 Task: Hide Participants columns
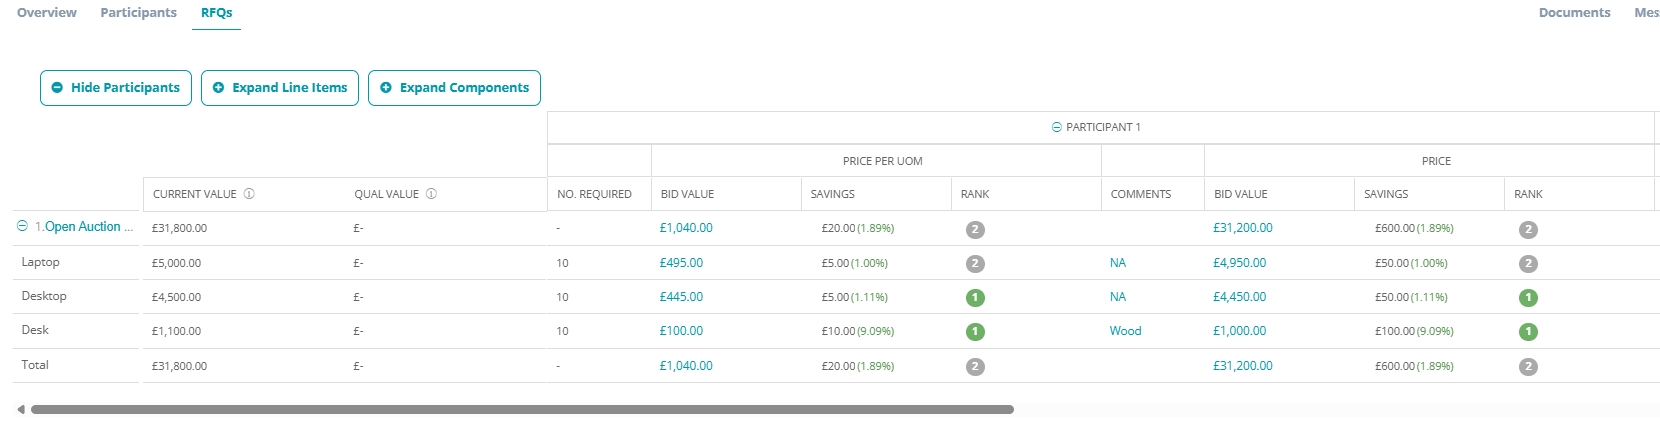[116, 88]
